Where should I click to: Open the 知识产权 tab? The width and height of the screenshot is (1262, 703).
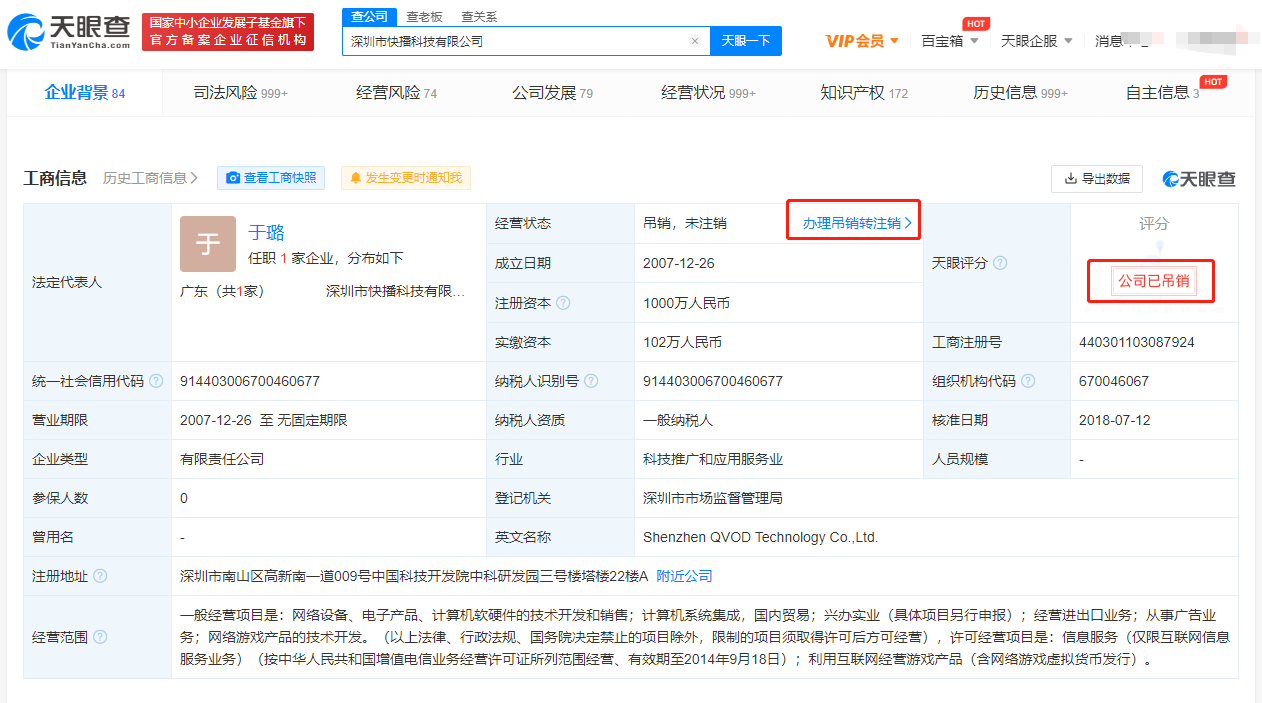[864, 93]
